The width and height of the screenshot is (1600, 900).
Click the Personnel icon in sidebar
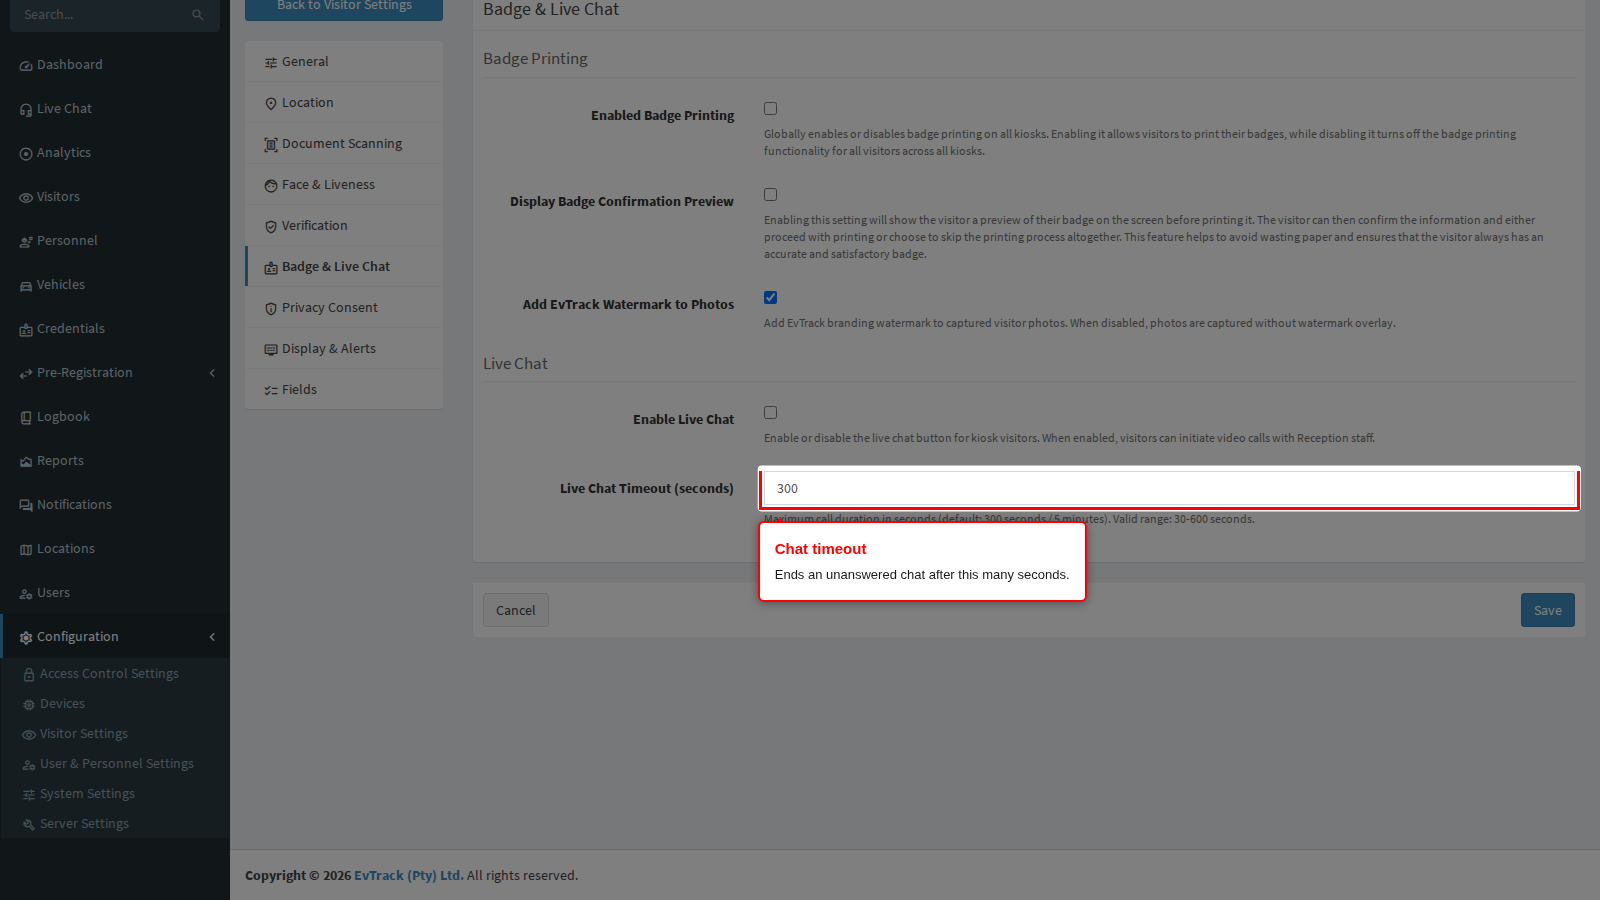click(x=26, y=242)
